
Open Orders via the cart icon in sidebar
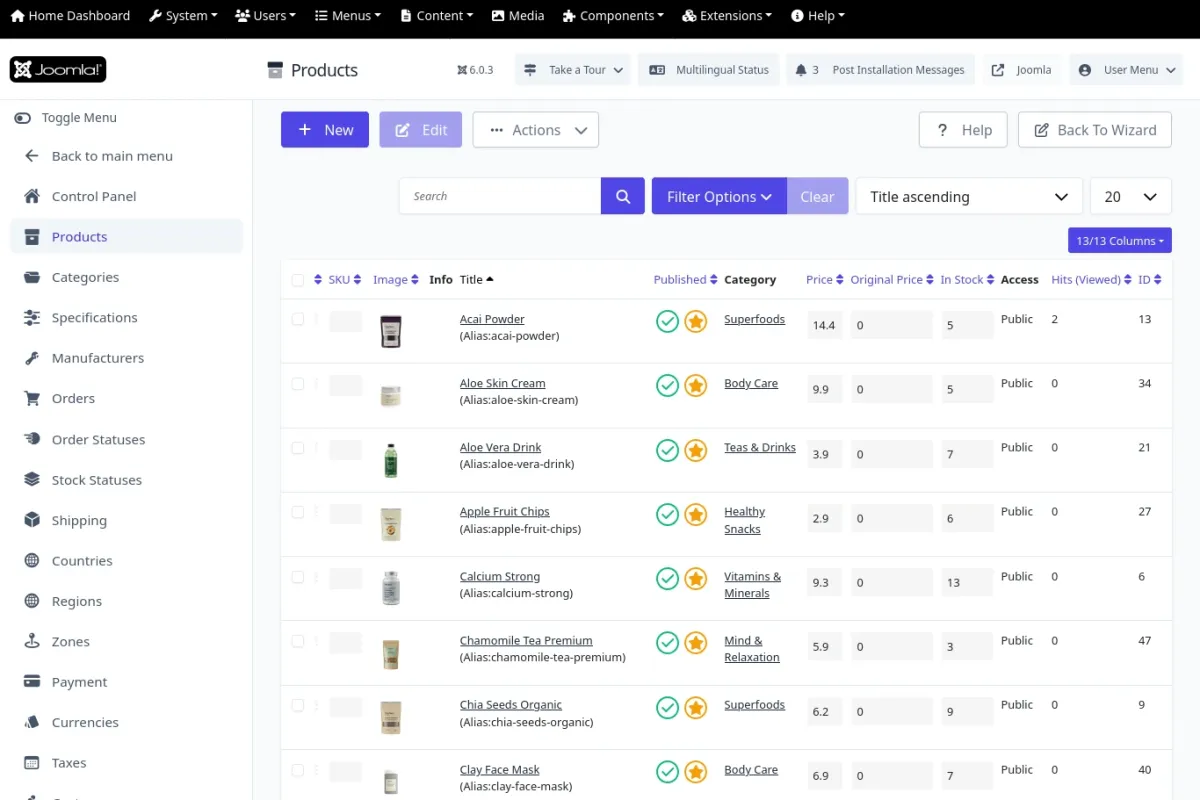(32, 398)
